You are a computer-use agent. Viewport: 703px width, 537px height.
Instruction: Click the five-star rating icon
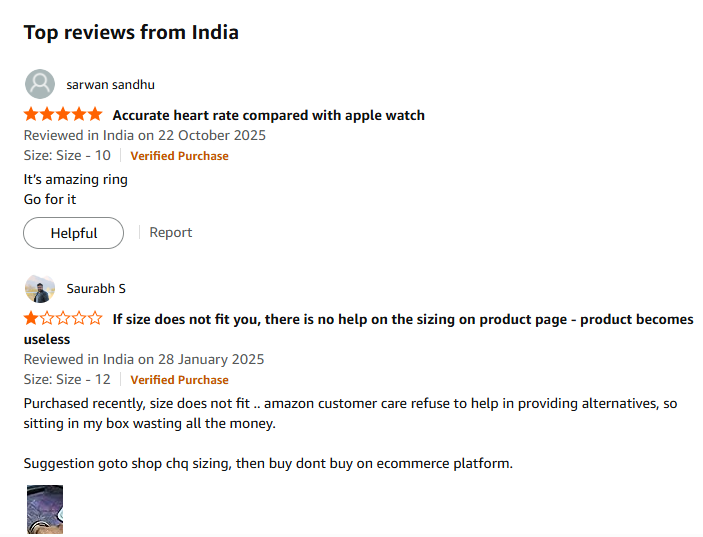coord(63,115)
